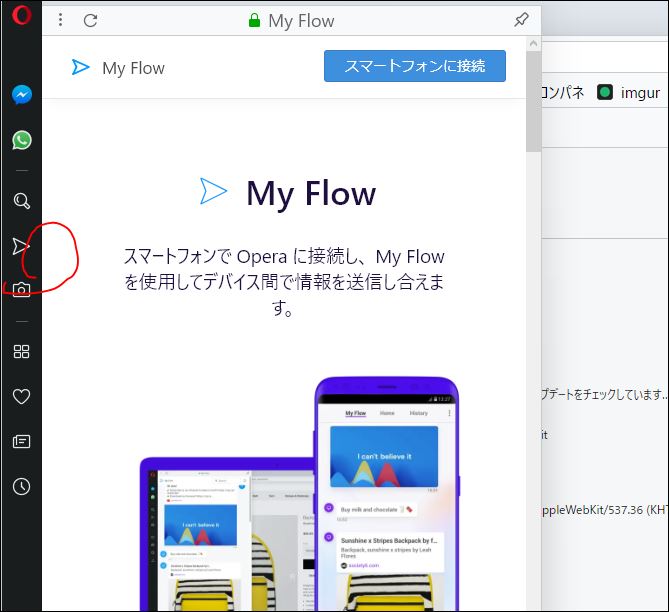Open bookmarks heart icon
The height and width of the screenshot is (612, 669).
click(21, 396)
